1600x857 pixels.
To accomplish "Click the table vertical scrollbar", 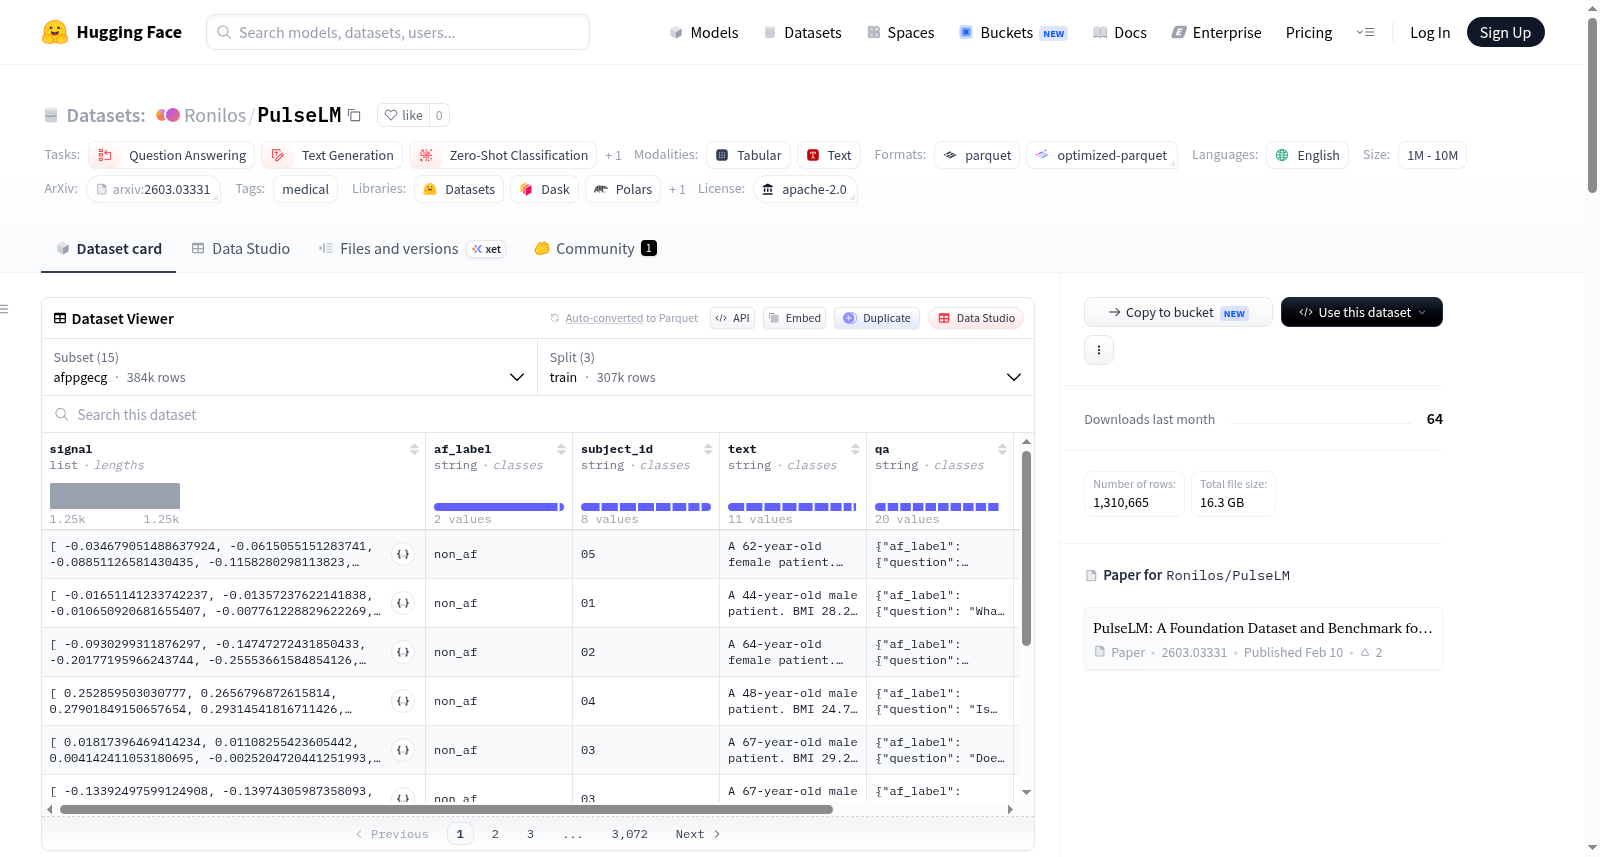I will [x=1026, y=548].
